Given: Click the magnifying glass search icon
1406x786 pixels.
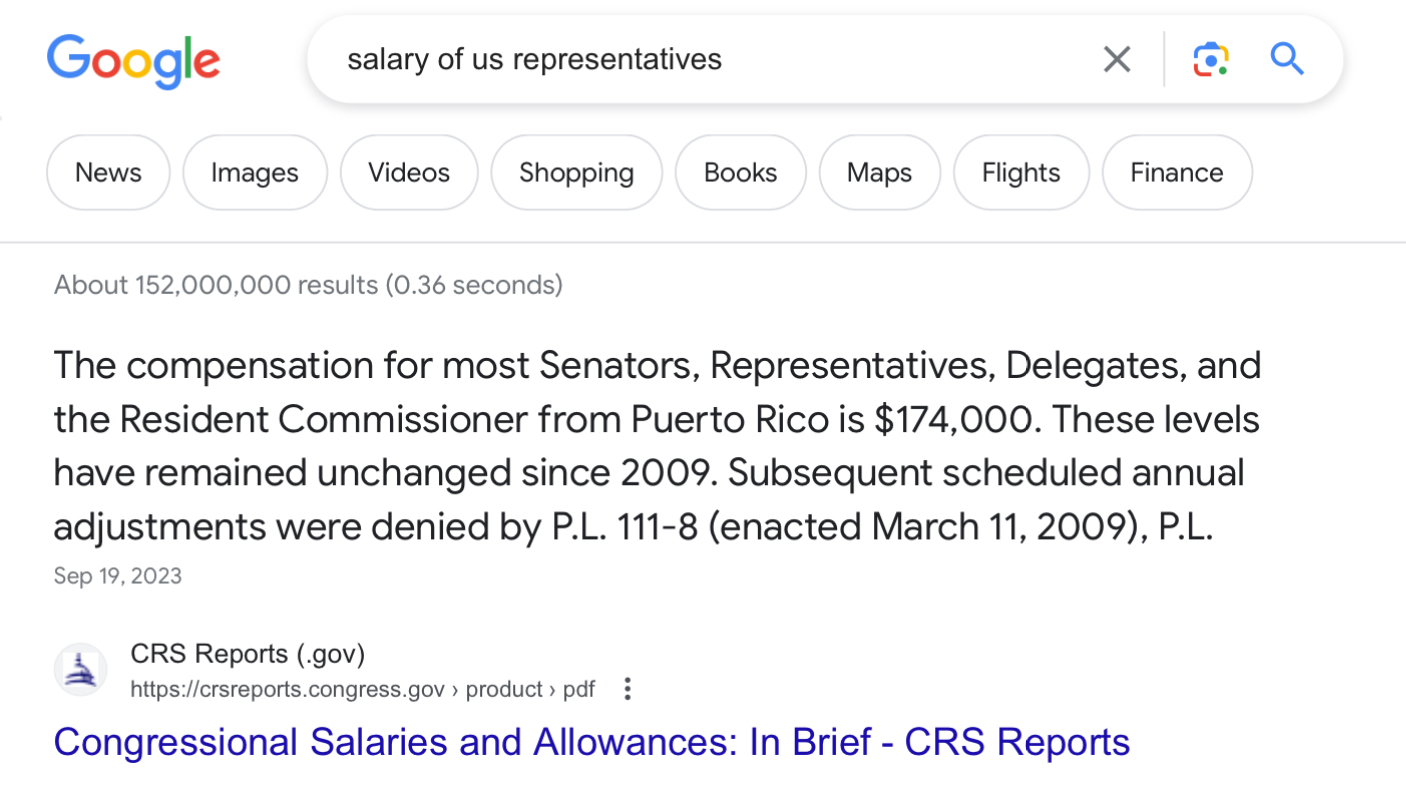Looking at the screenshot, I should pos(1287,60).
